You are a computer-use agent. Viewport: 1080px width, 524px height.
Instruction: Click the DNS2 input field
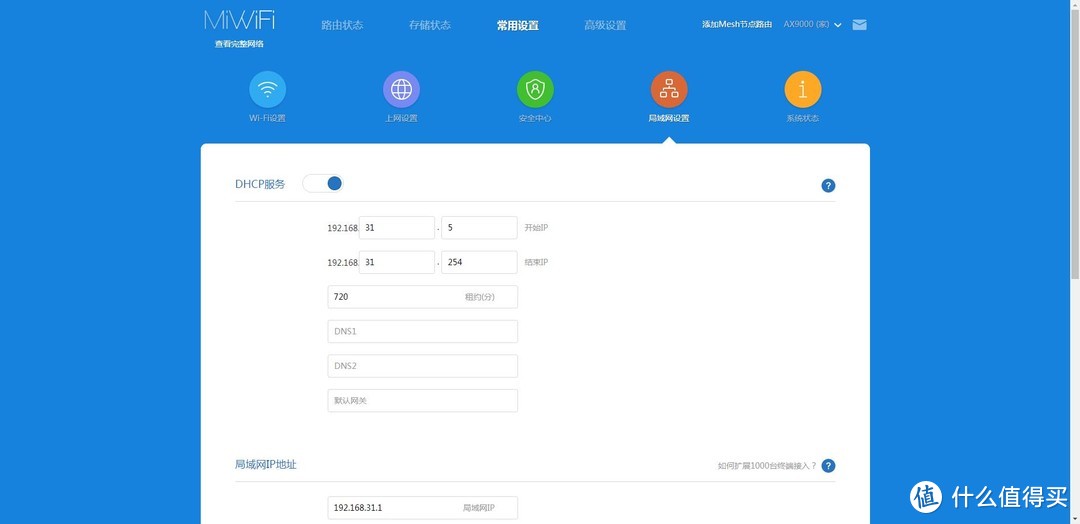click(422, 366)
